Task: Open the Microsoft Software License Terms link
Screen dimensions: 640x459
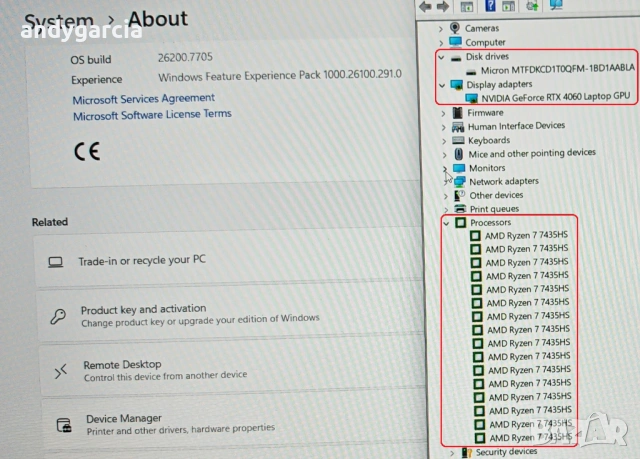Action: coord(152,116)
